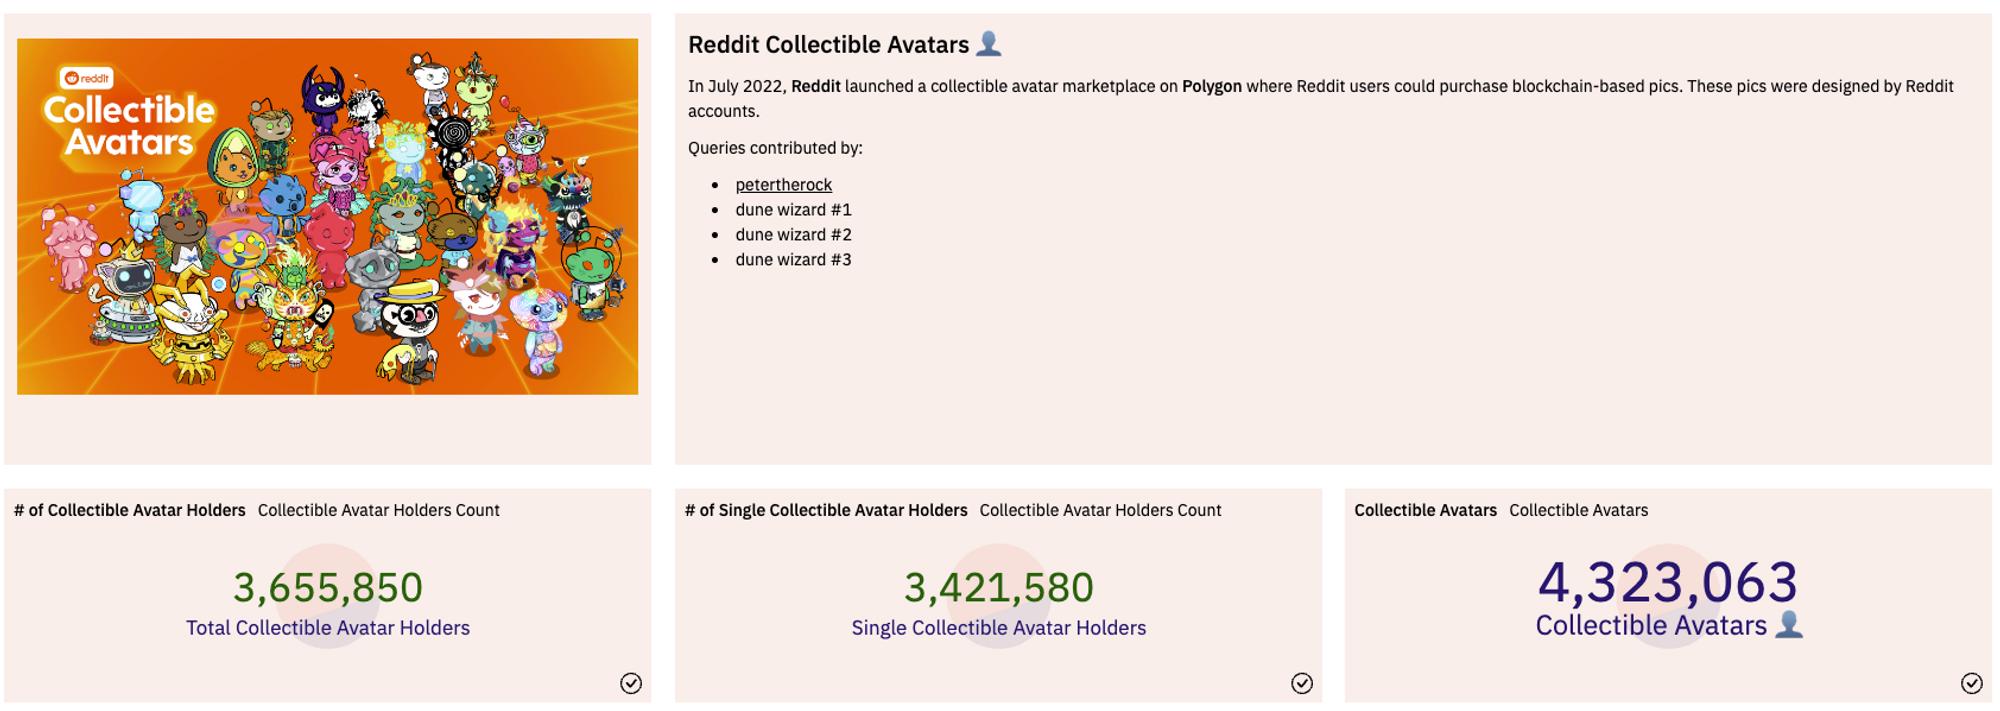Click the checkmark icon on Total Collectible Avatar Holders card
Screen dimensions: 2000x711
tap(631, 684)
